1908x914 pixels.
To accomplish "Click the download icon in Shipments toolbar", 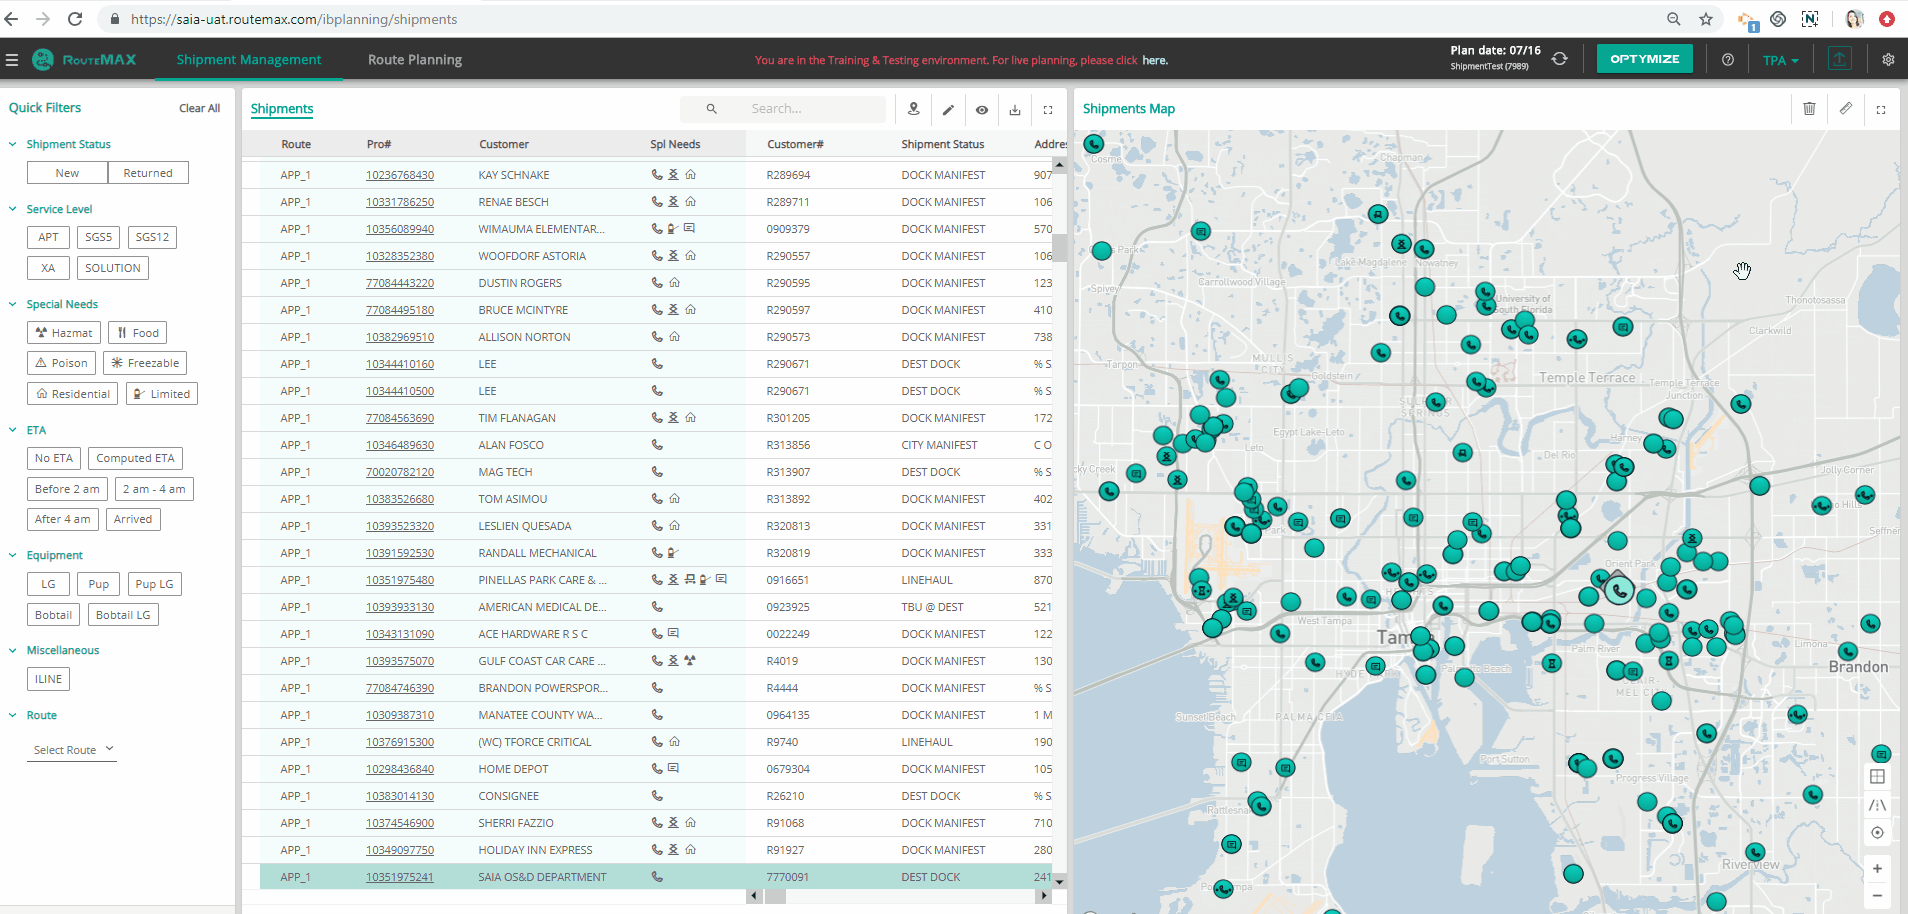I will click(x=1015, y=110).
